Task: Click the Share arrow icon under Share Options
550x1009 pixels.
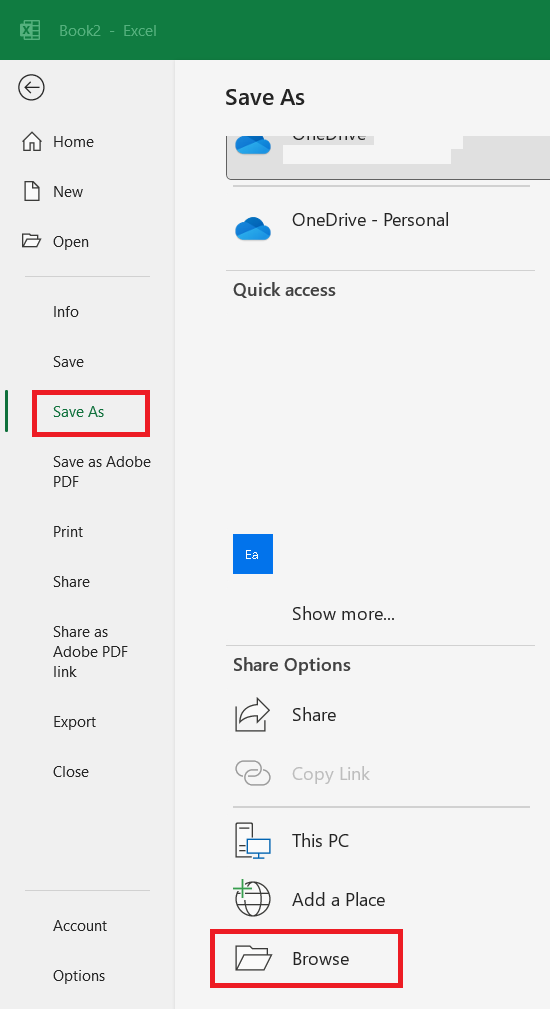Action: [252, 714]
